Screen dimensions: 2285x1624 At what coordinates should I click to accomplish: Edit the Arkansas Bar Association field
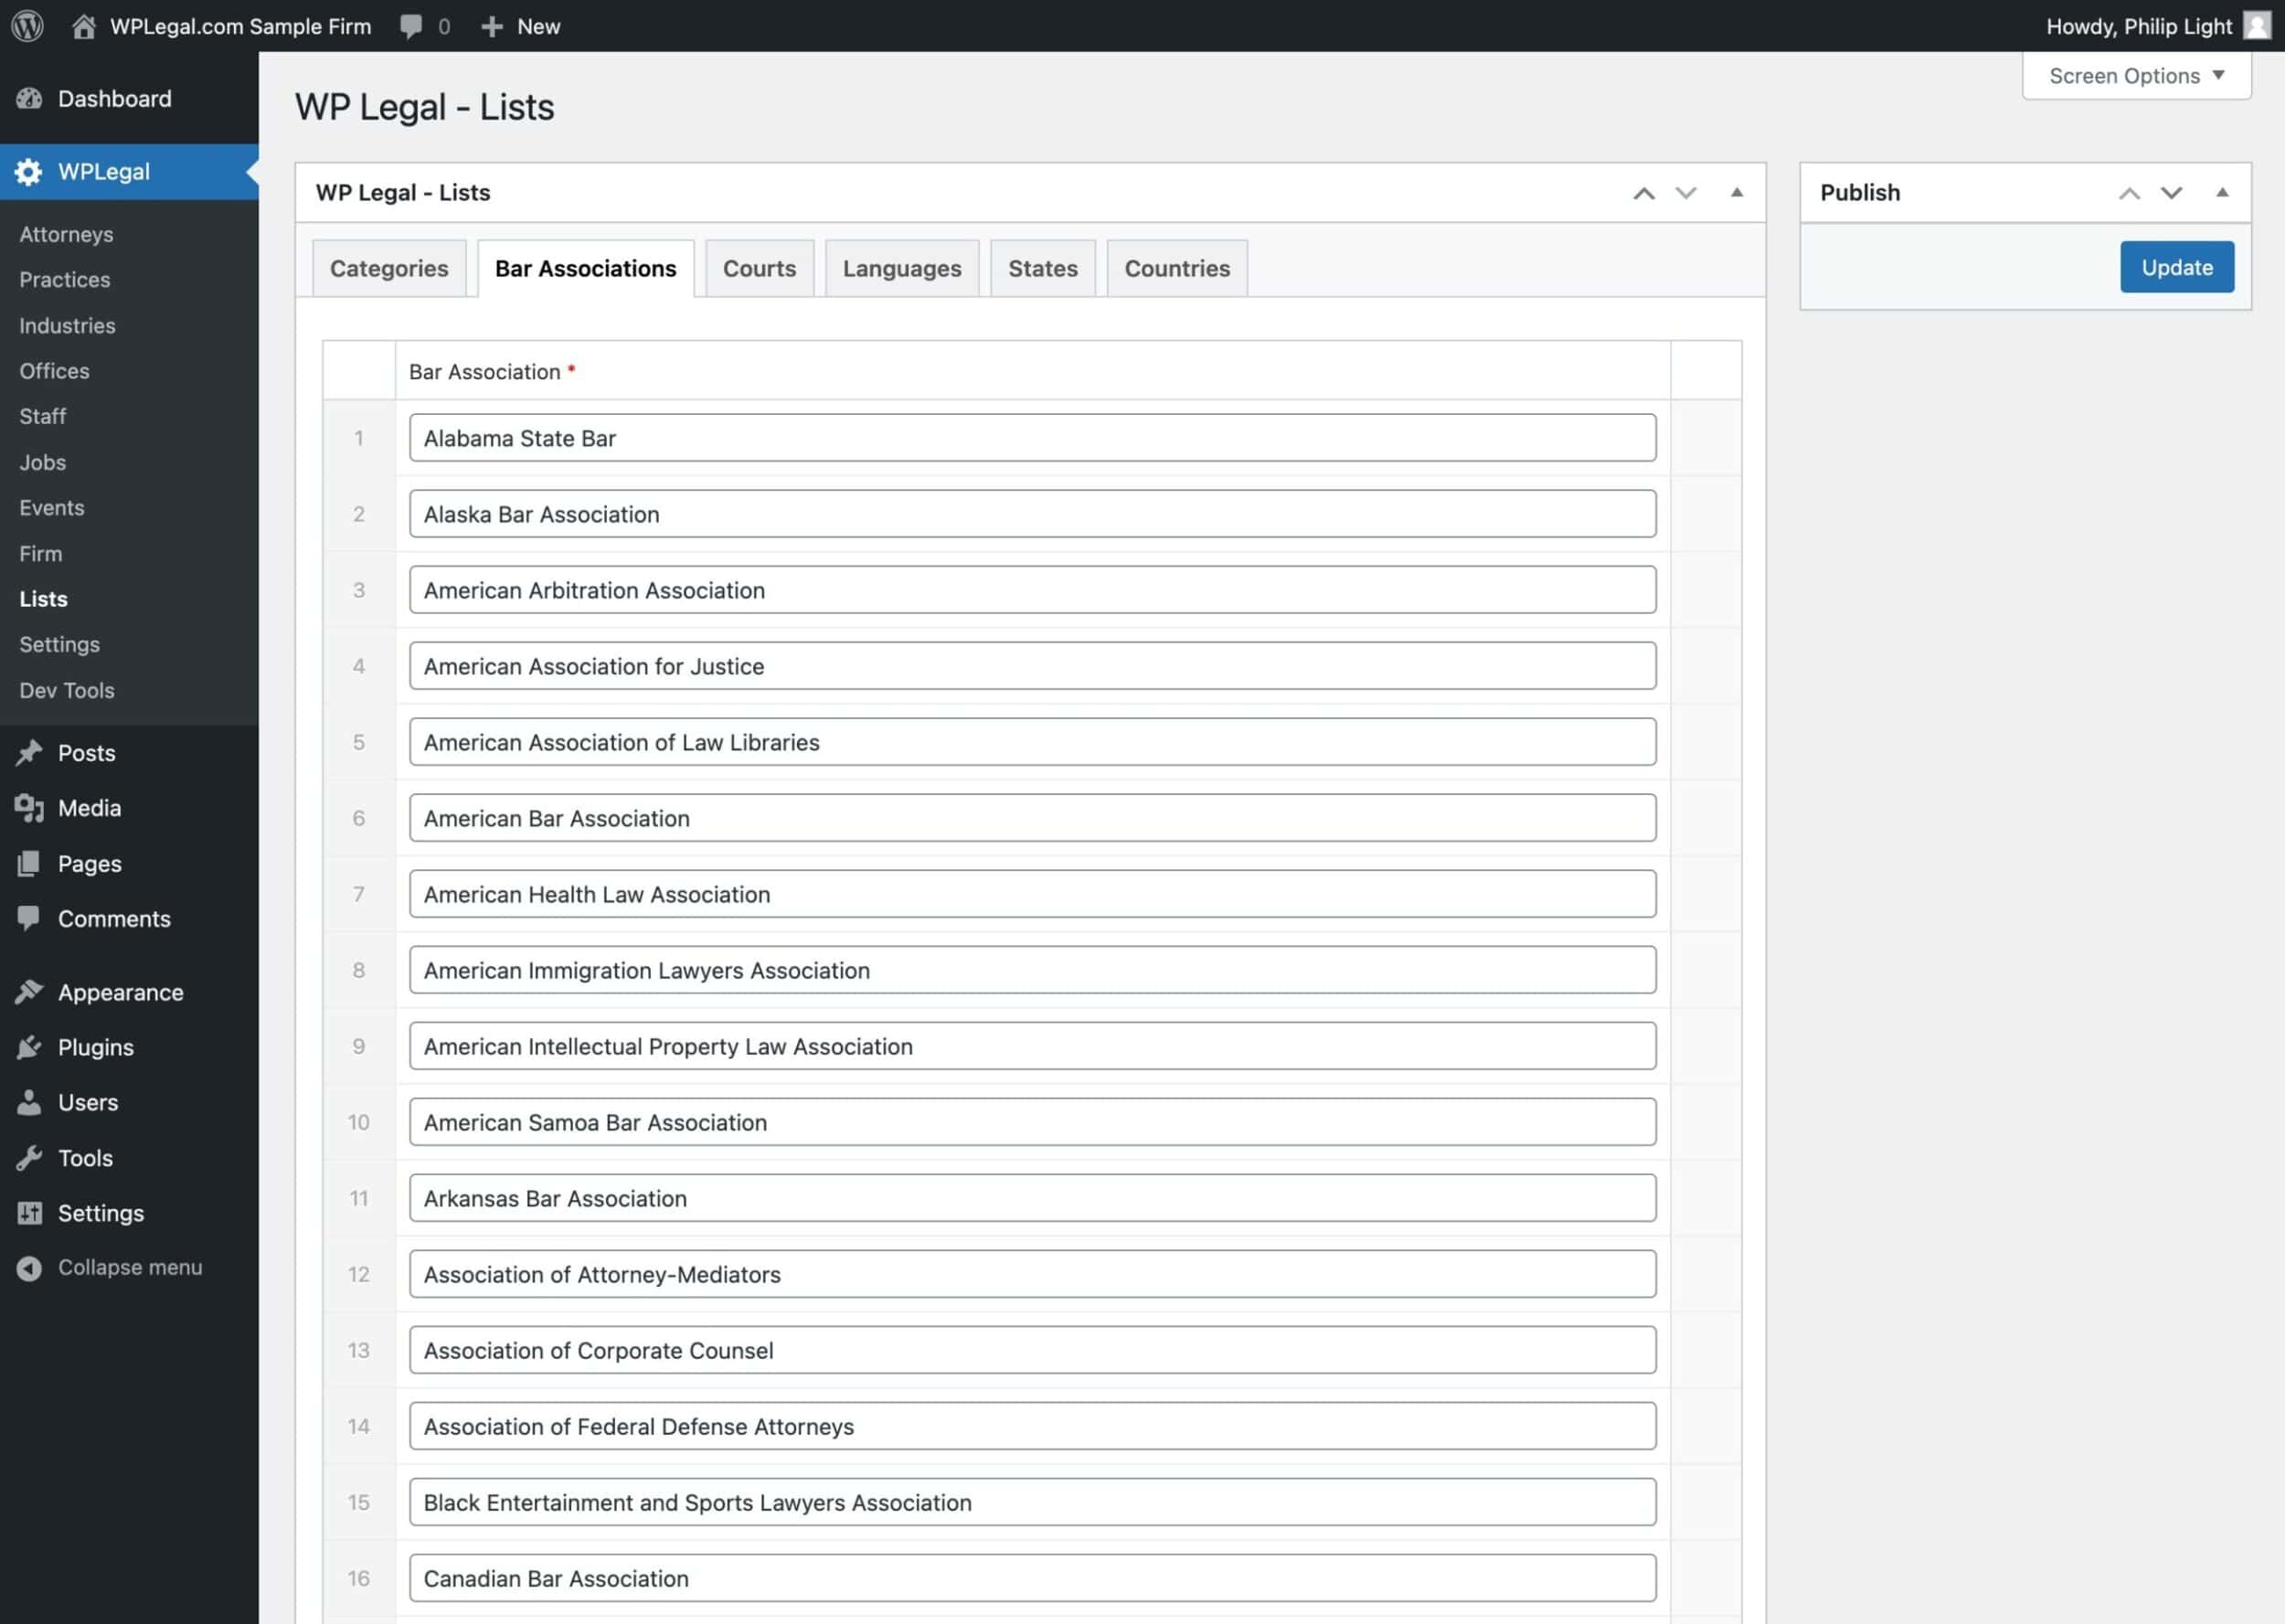(1032, 1198)
